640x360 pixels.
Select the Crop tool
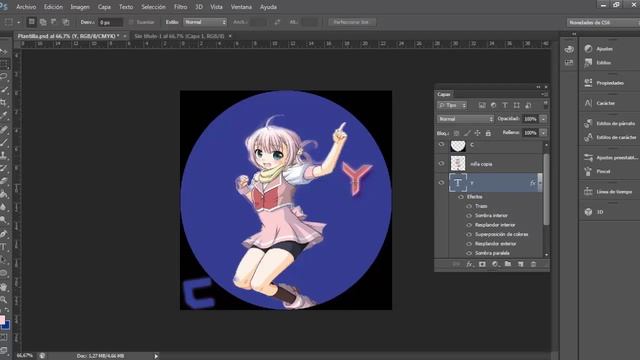(4, 102)
